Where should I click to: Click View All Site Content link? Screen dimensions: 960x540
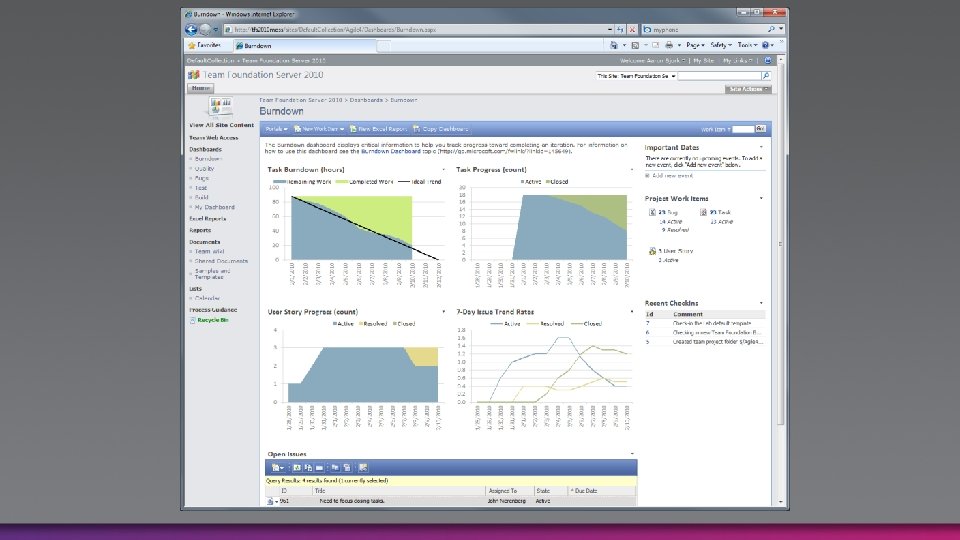point(221,125)
